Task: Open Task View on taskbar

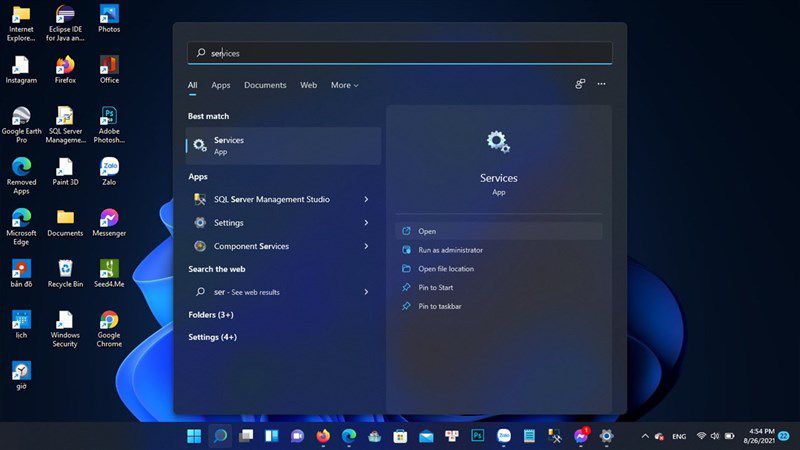Action: pos(246,436)
